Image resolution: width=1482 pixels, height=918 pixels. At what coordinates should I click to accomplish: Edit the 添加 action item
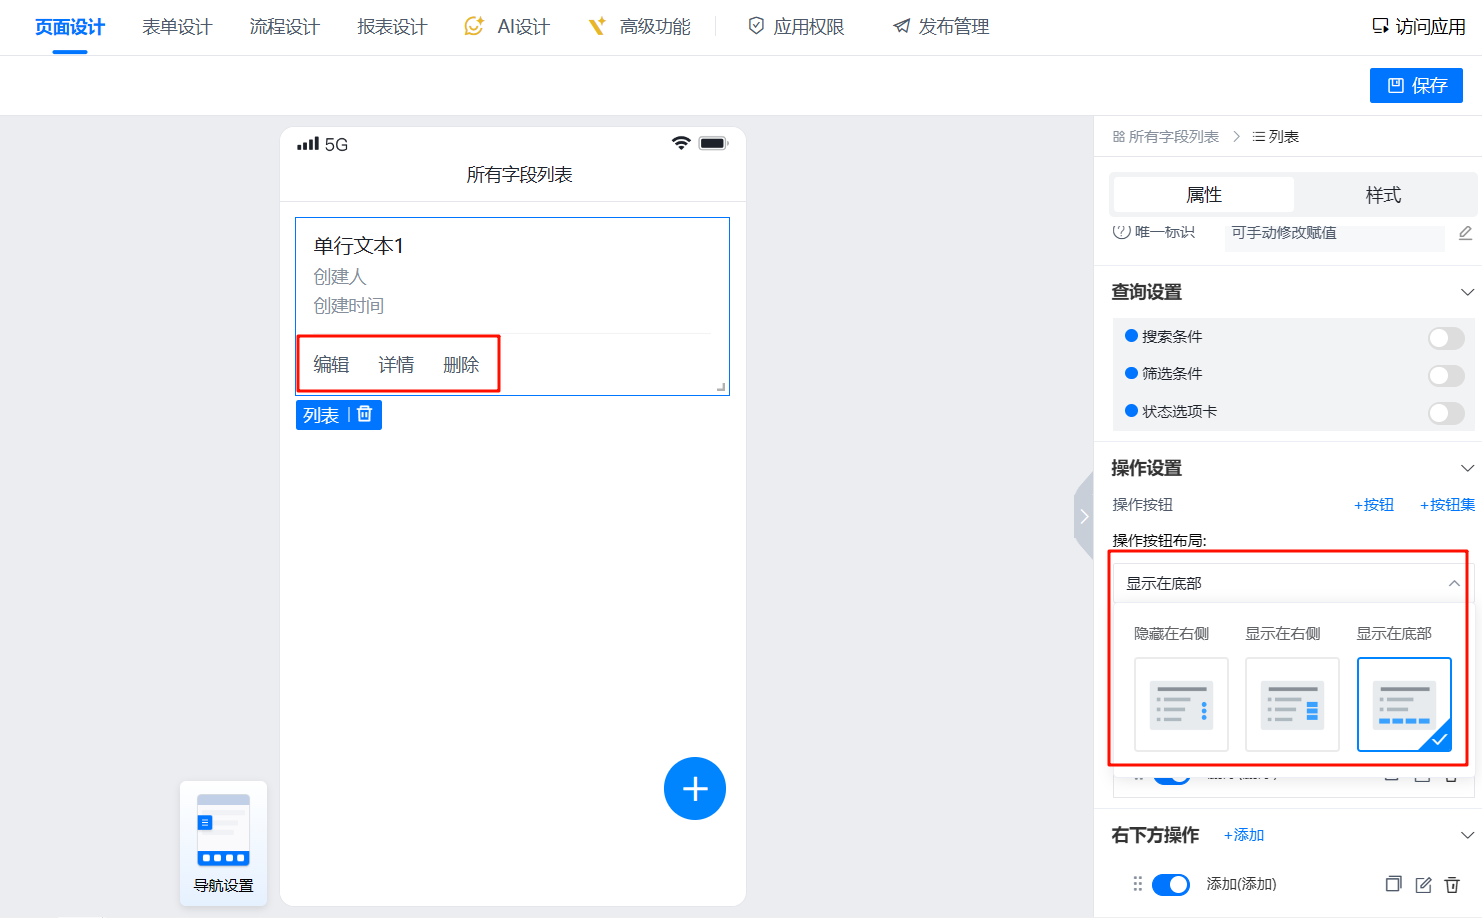[x=1423, y=884]
